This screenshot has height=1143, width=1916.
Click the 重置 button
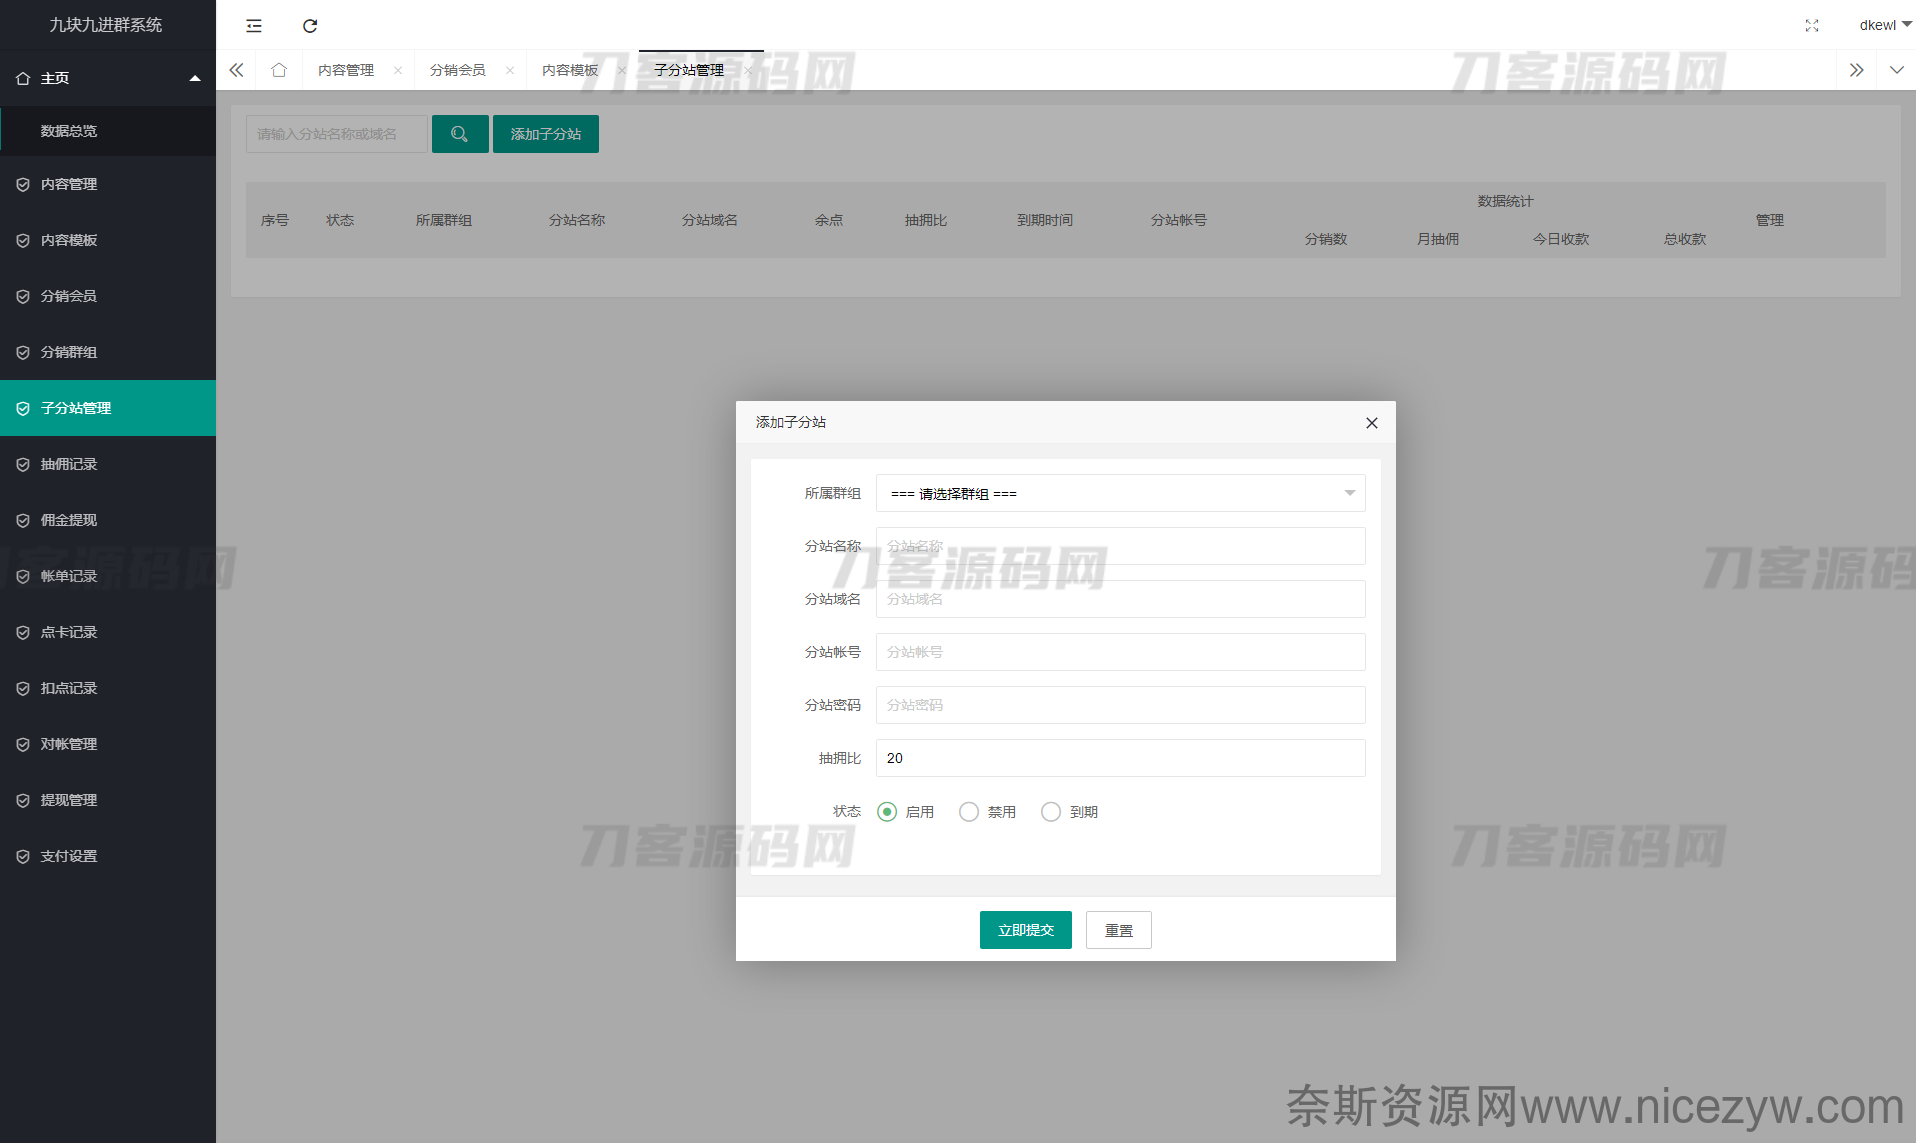tap(1119, 930)
